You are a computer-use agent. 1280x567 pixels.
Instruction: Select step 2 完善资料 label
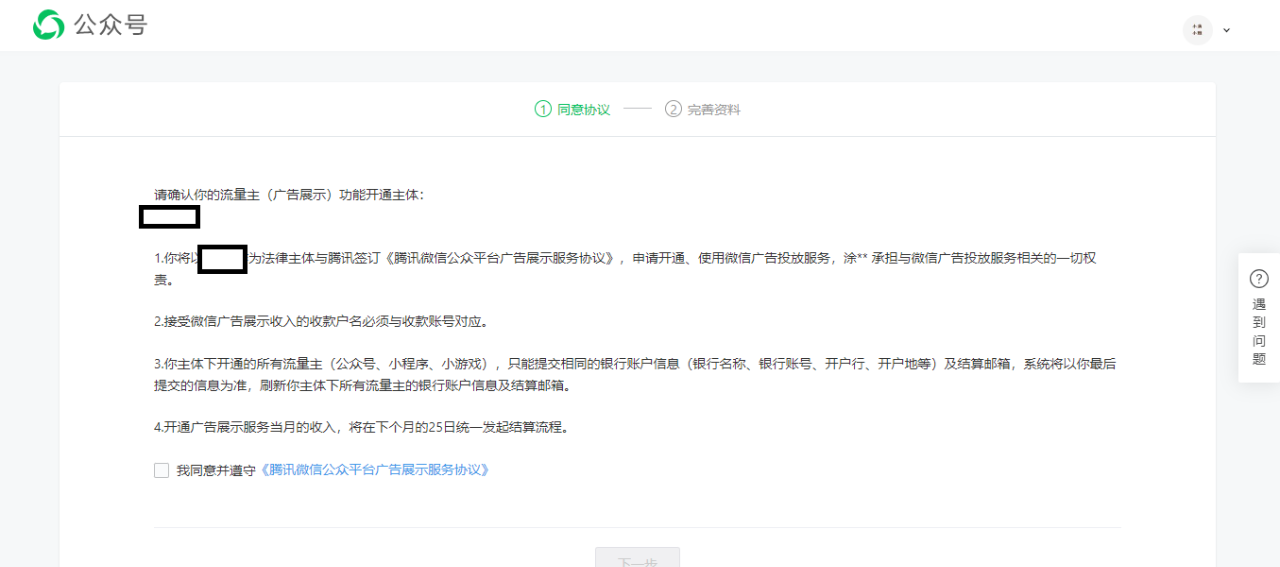(714, 110)
